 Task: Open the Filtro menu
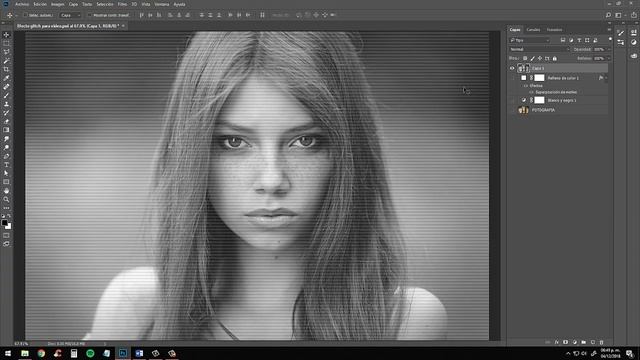point(122,4)
